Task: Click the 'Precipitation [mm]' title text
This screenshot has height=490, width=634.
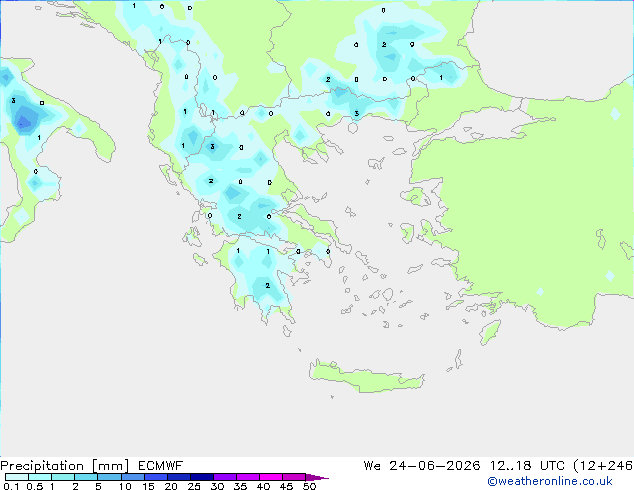Action: [65, 466]
